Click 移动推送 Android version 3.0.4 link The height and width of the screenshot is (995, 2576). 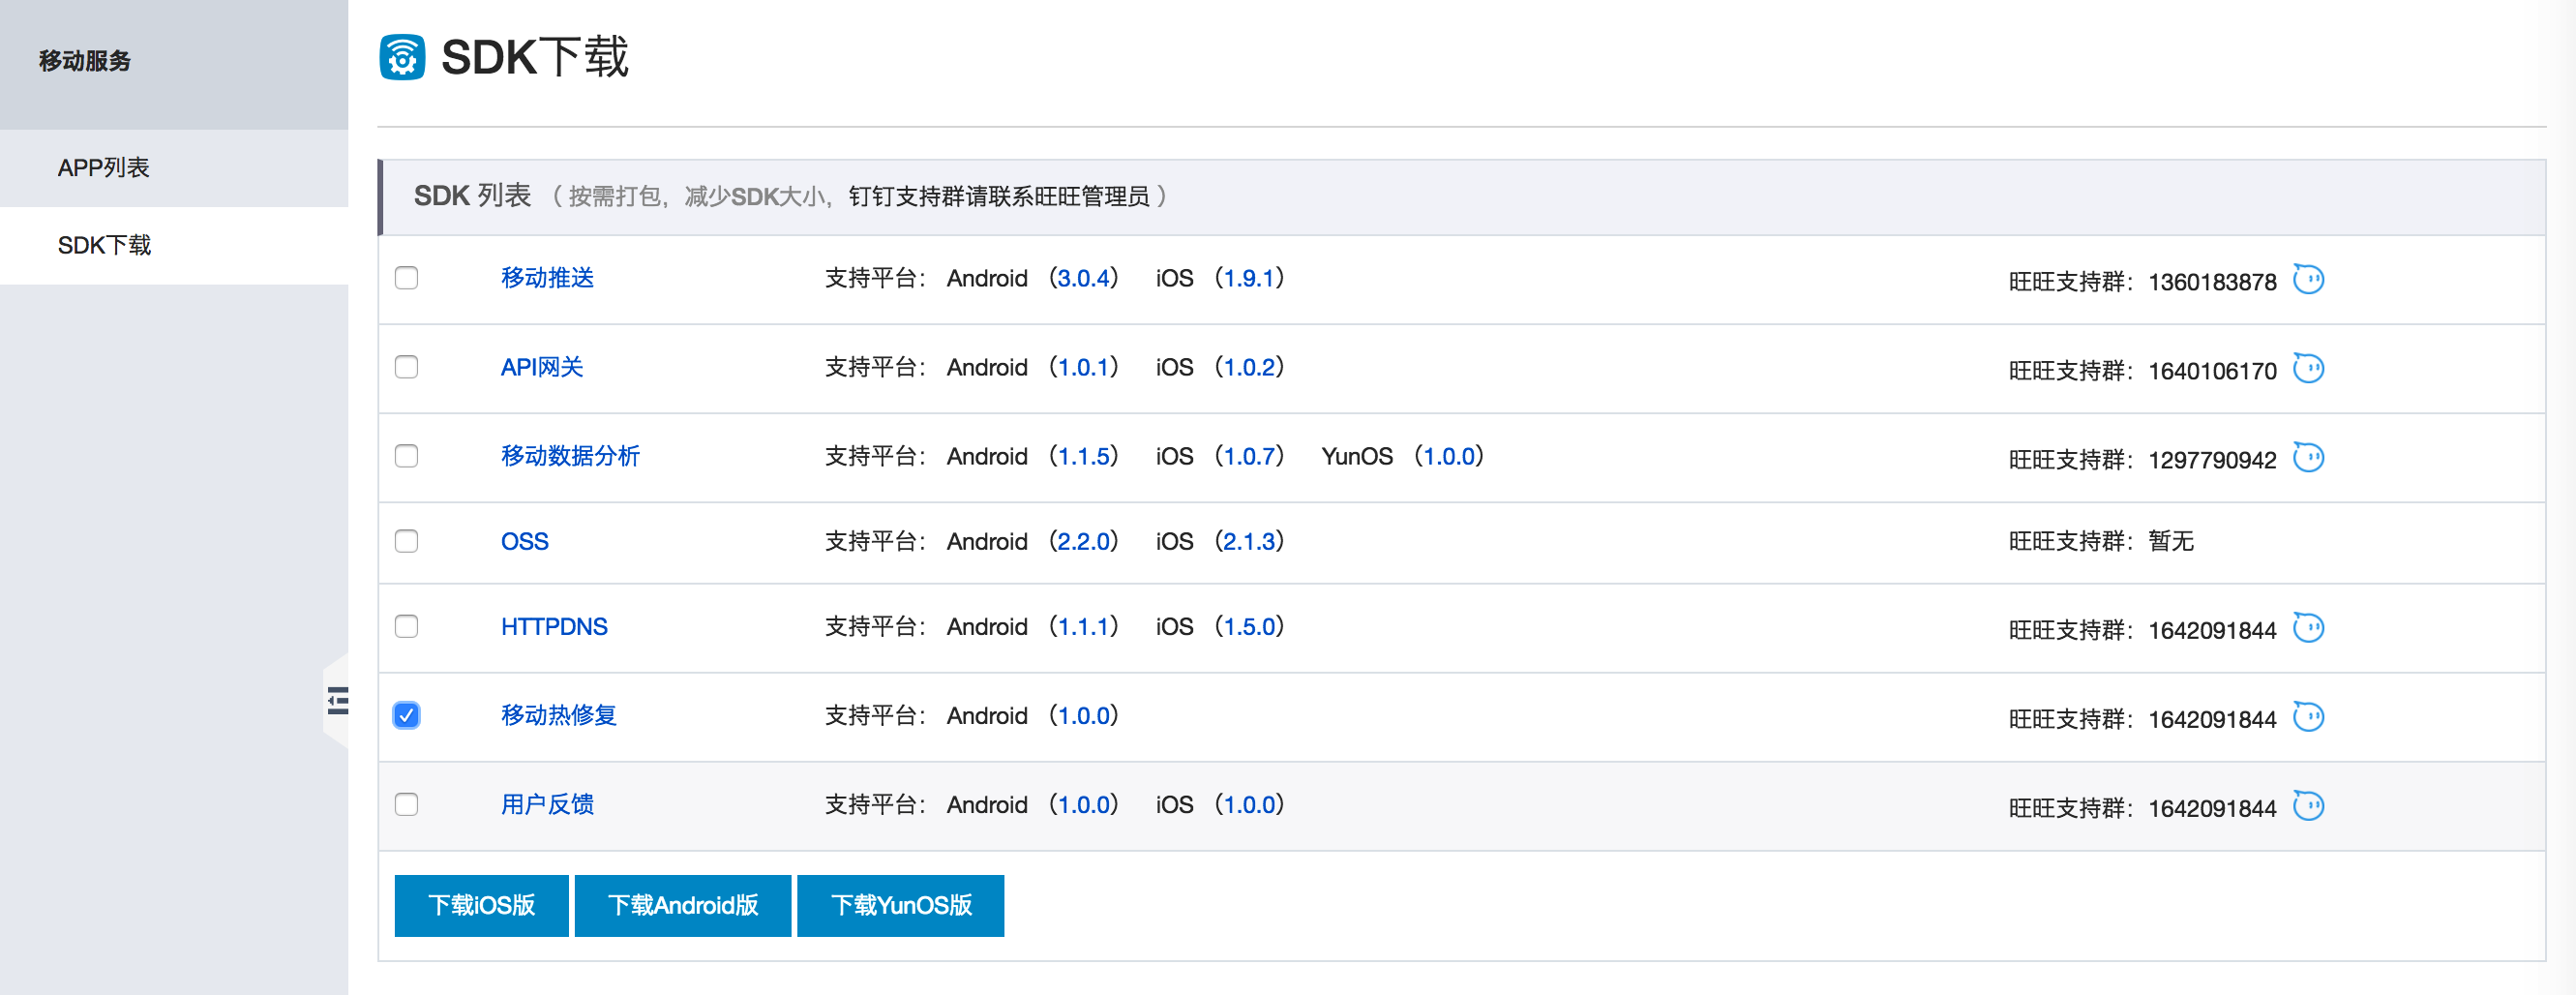point(1084,278)
